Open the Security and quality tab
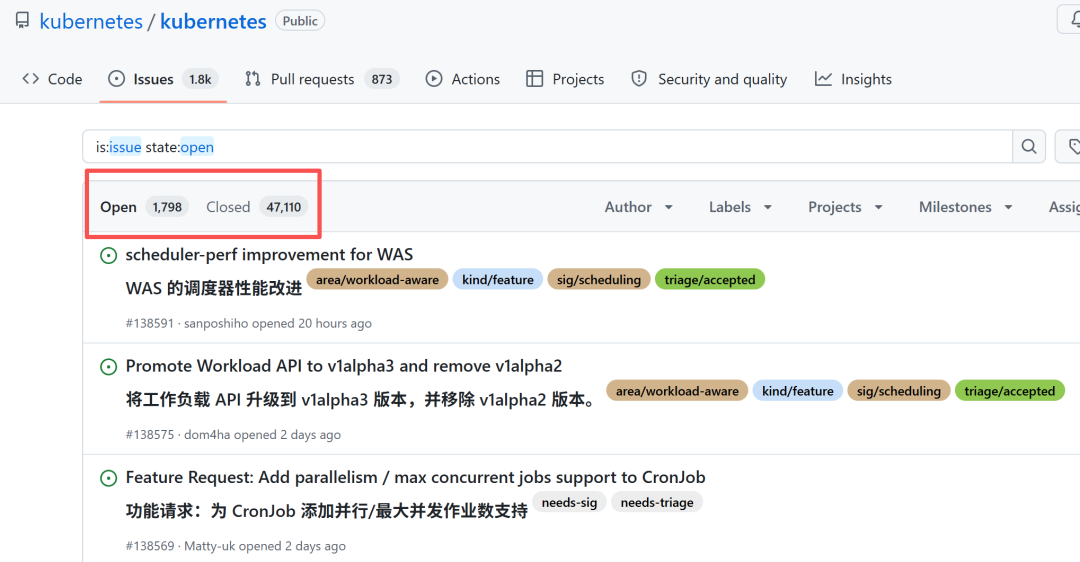1080x562 pixels. click(709, 79)
